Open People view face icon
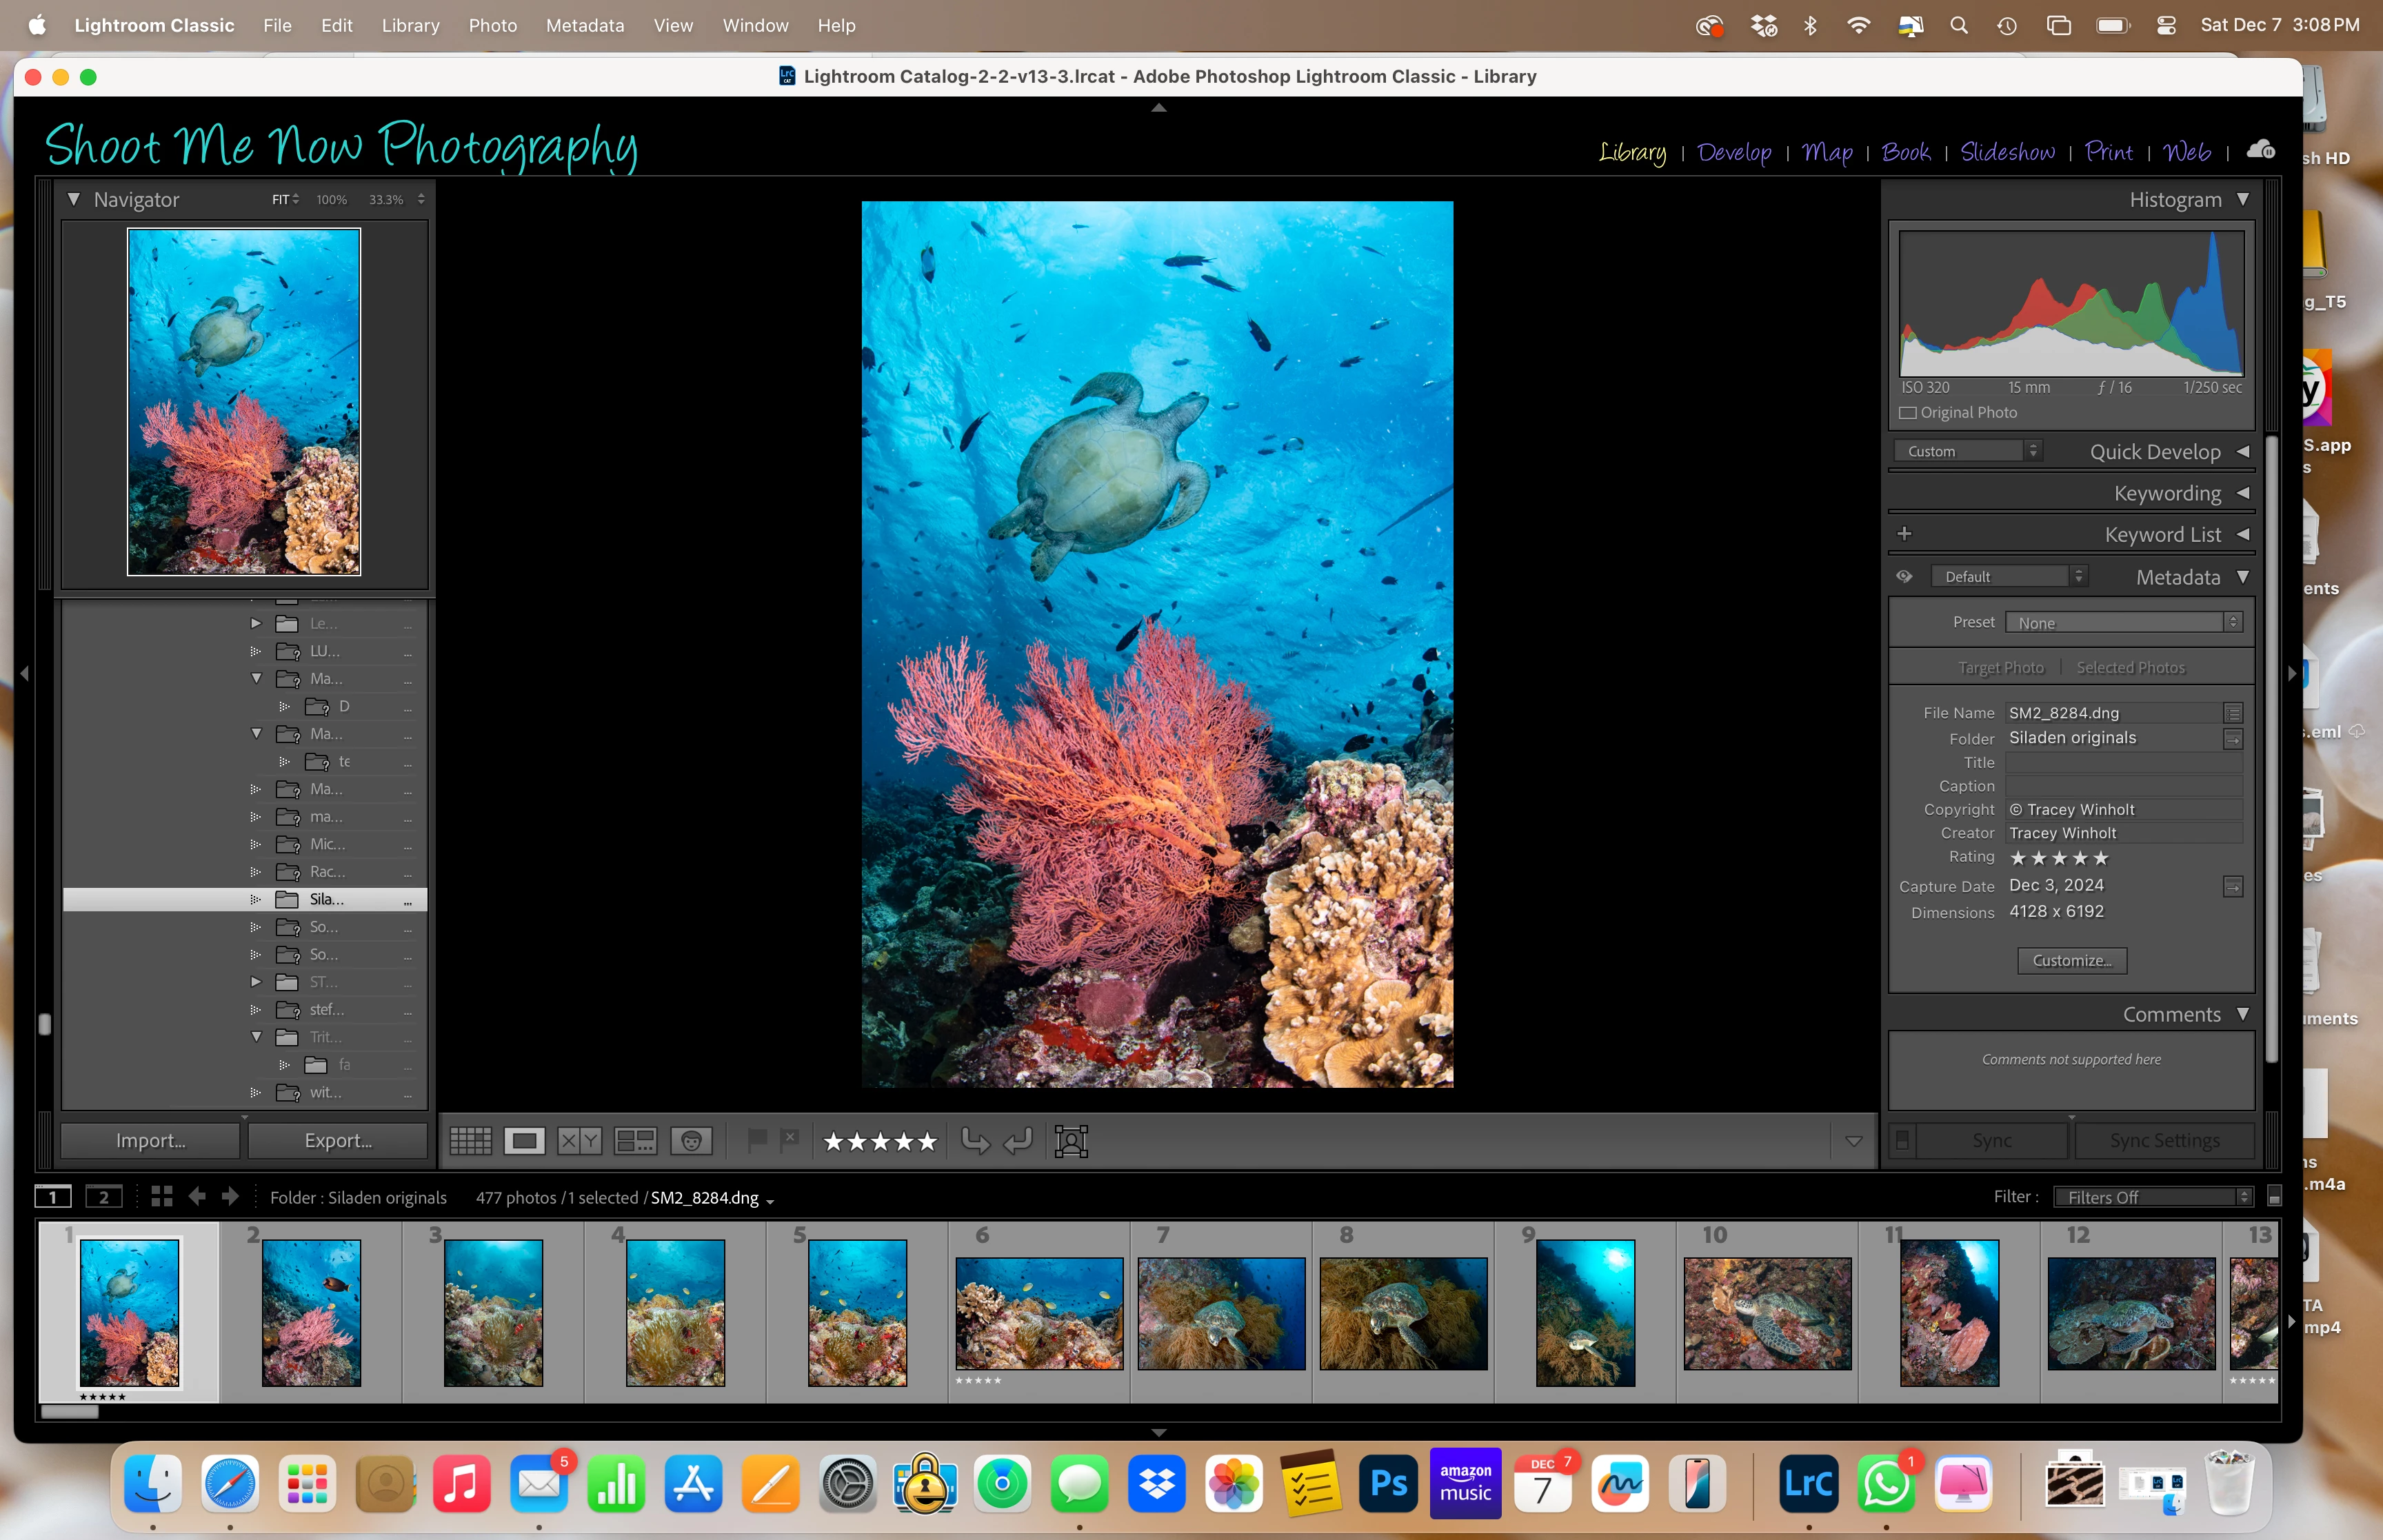This screenshot has height=1540, width=2383. tap(691, 1141)
